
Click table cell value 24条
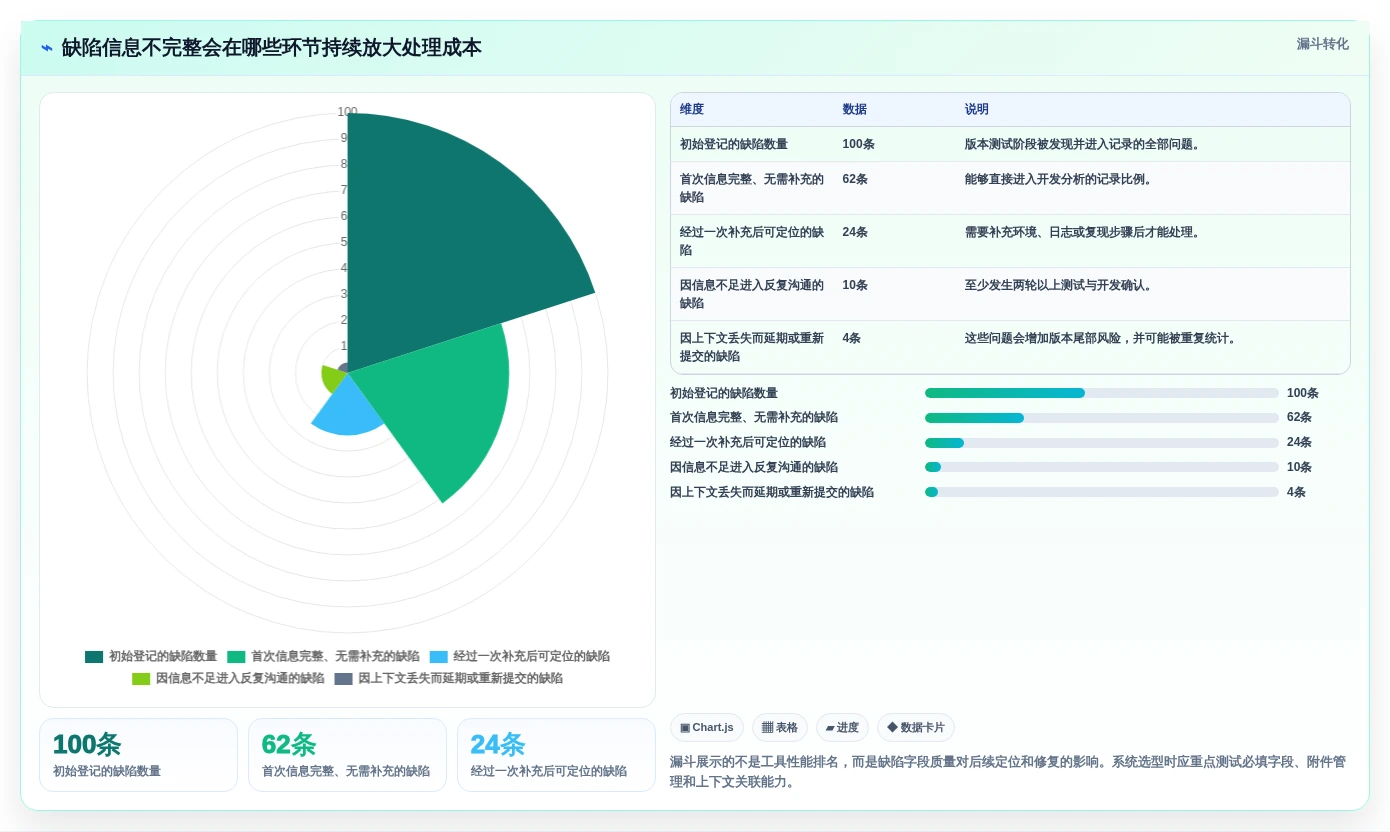[855, 233]
